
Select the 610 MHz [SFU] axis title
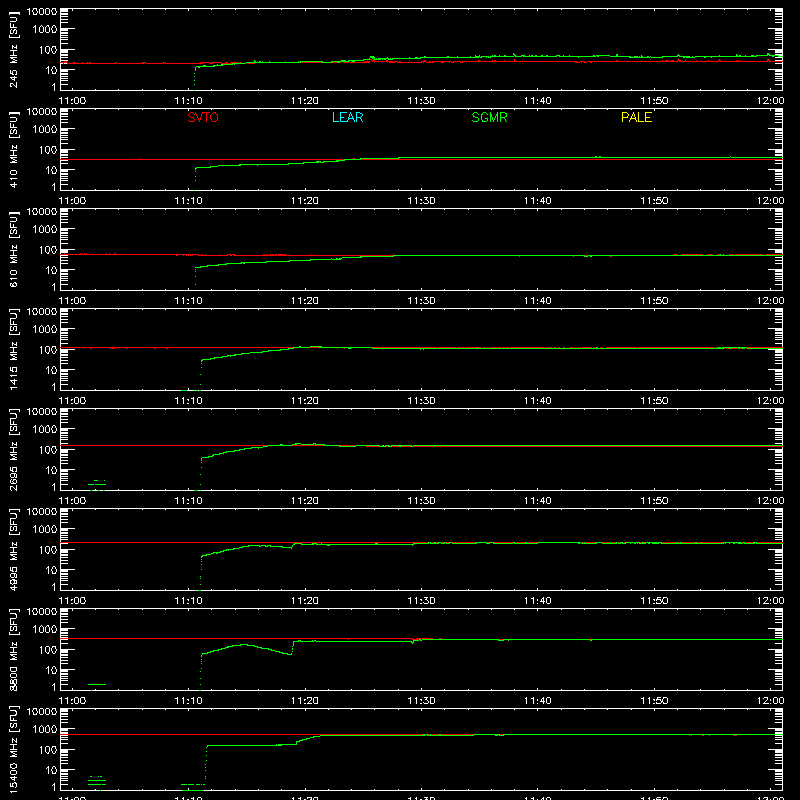coord(14,249)
